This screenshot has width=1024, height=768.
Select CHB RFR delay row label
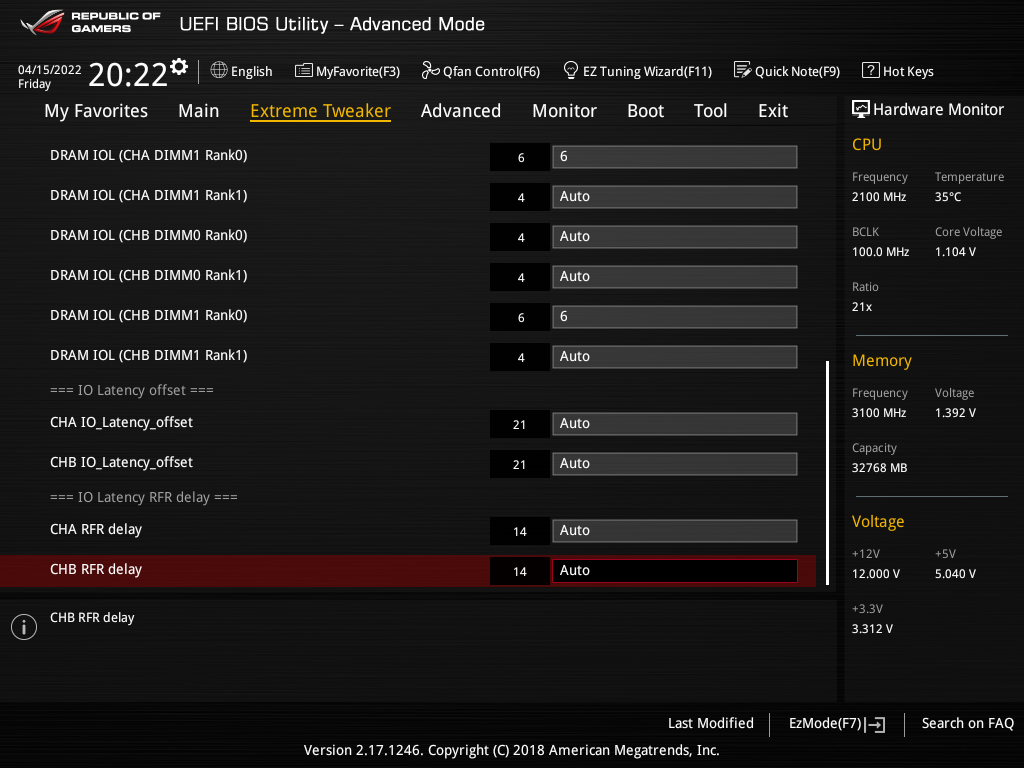96,569
